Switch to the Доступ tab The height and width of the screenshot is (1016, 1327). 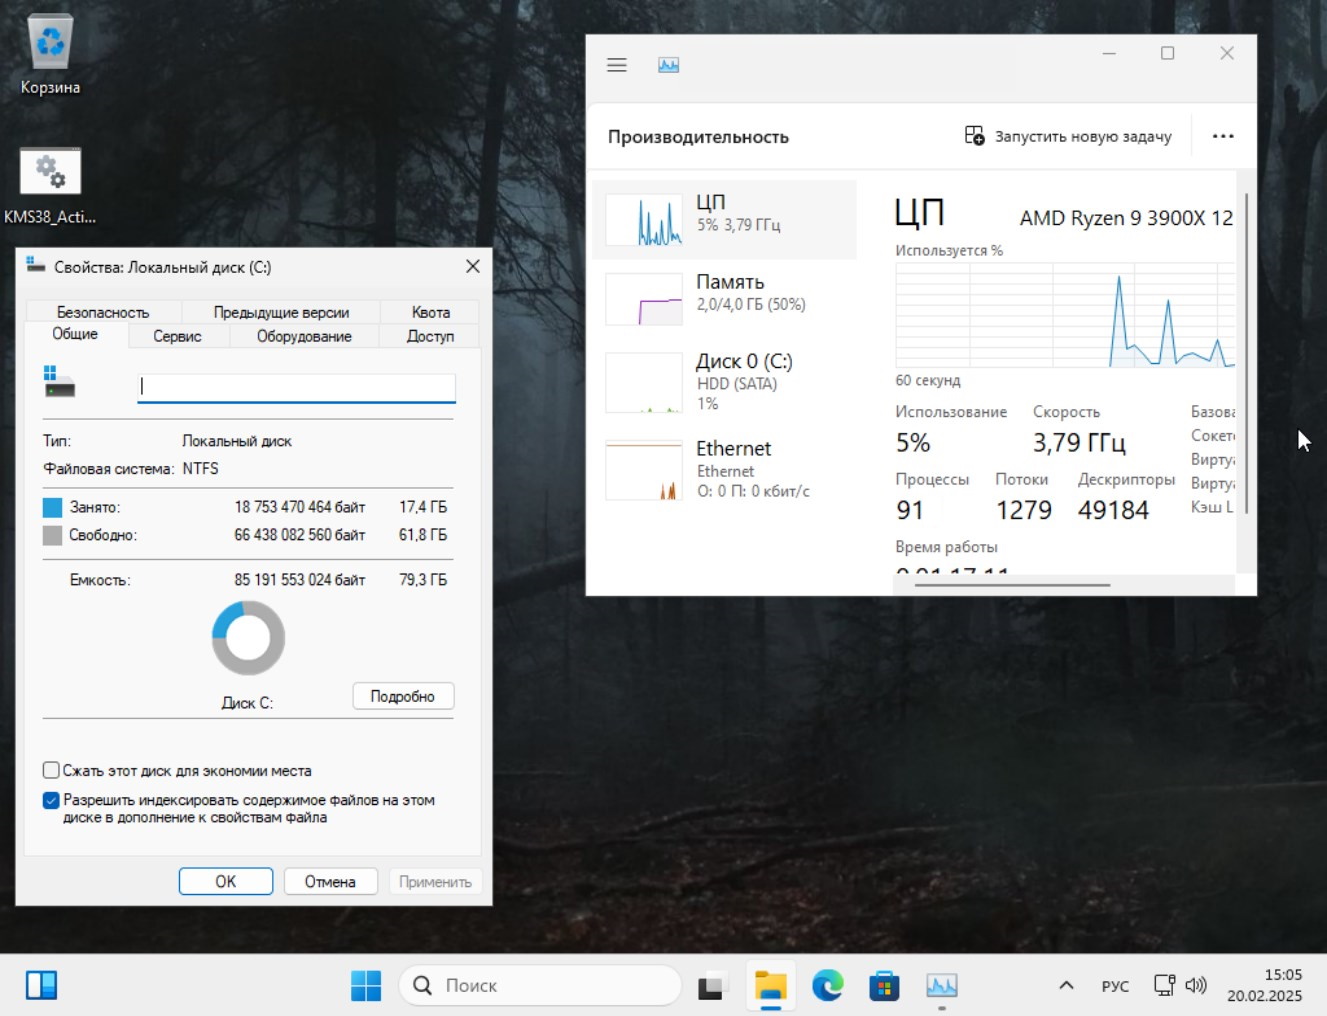click(x=430, y=336)
